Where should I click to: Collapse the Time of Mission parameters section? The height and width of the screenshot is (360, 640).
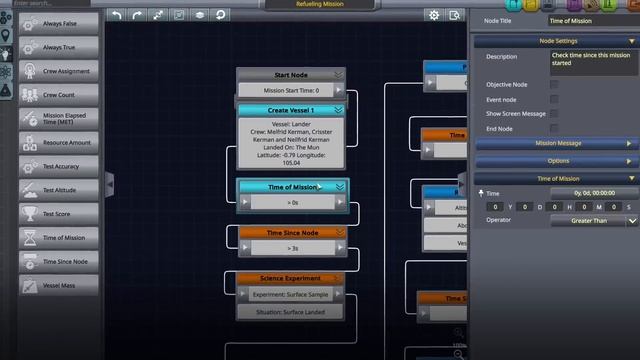point(631,179)
